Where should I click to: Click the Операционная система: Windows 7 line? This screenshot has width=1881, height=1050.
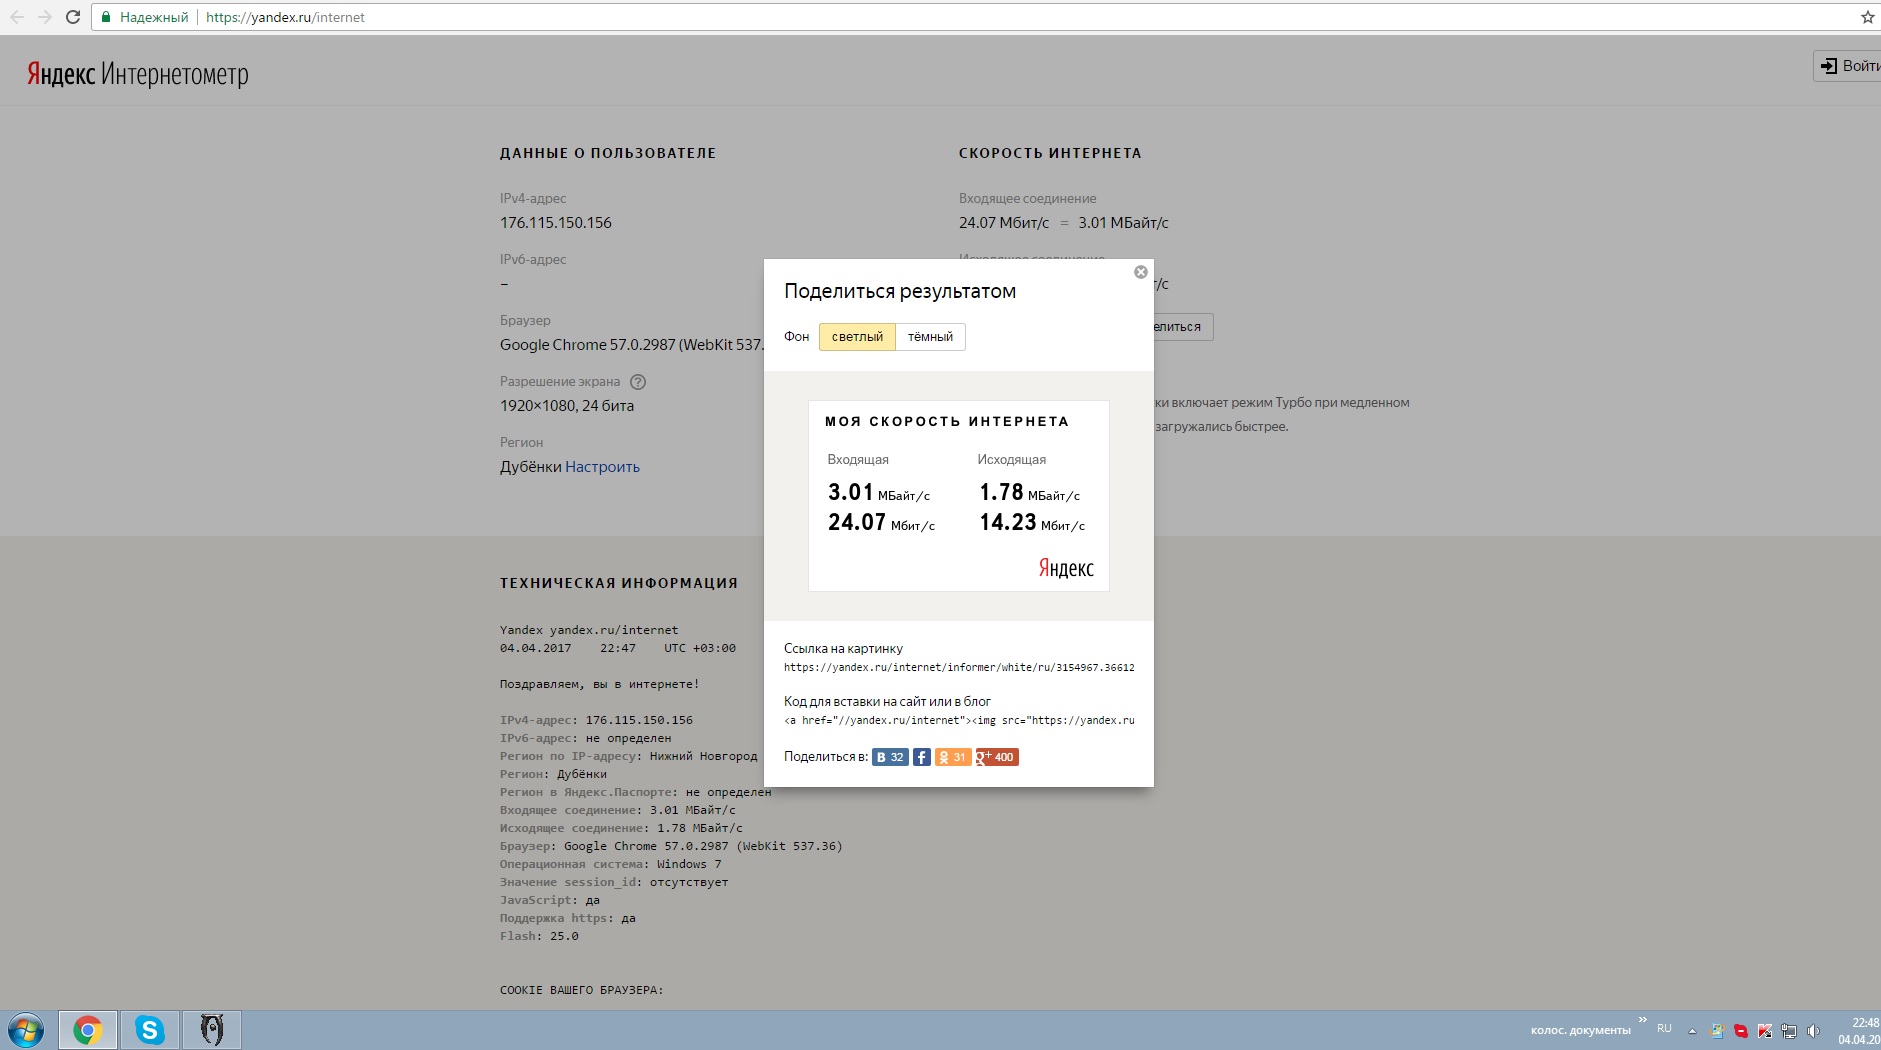[x=610, y=864]
